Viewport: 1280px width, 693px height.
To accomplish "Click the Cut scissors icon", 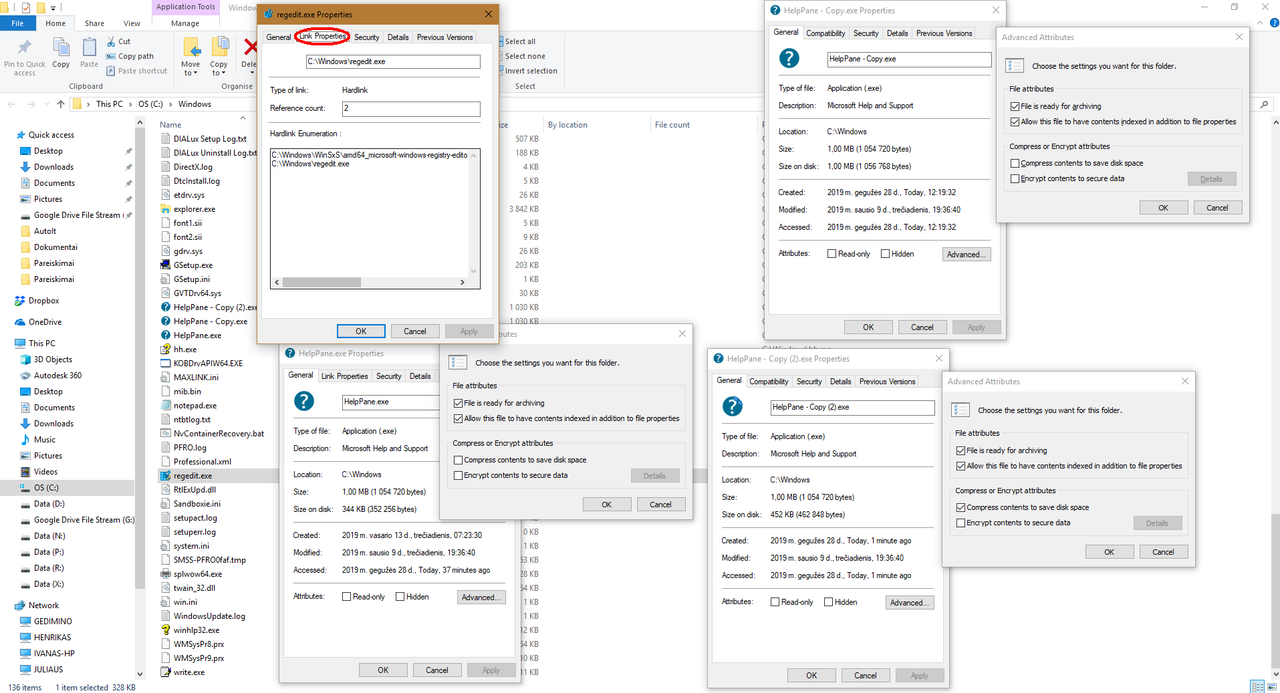I will pos(111,42).
